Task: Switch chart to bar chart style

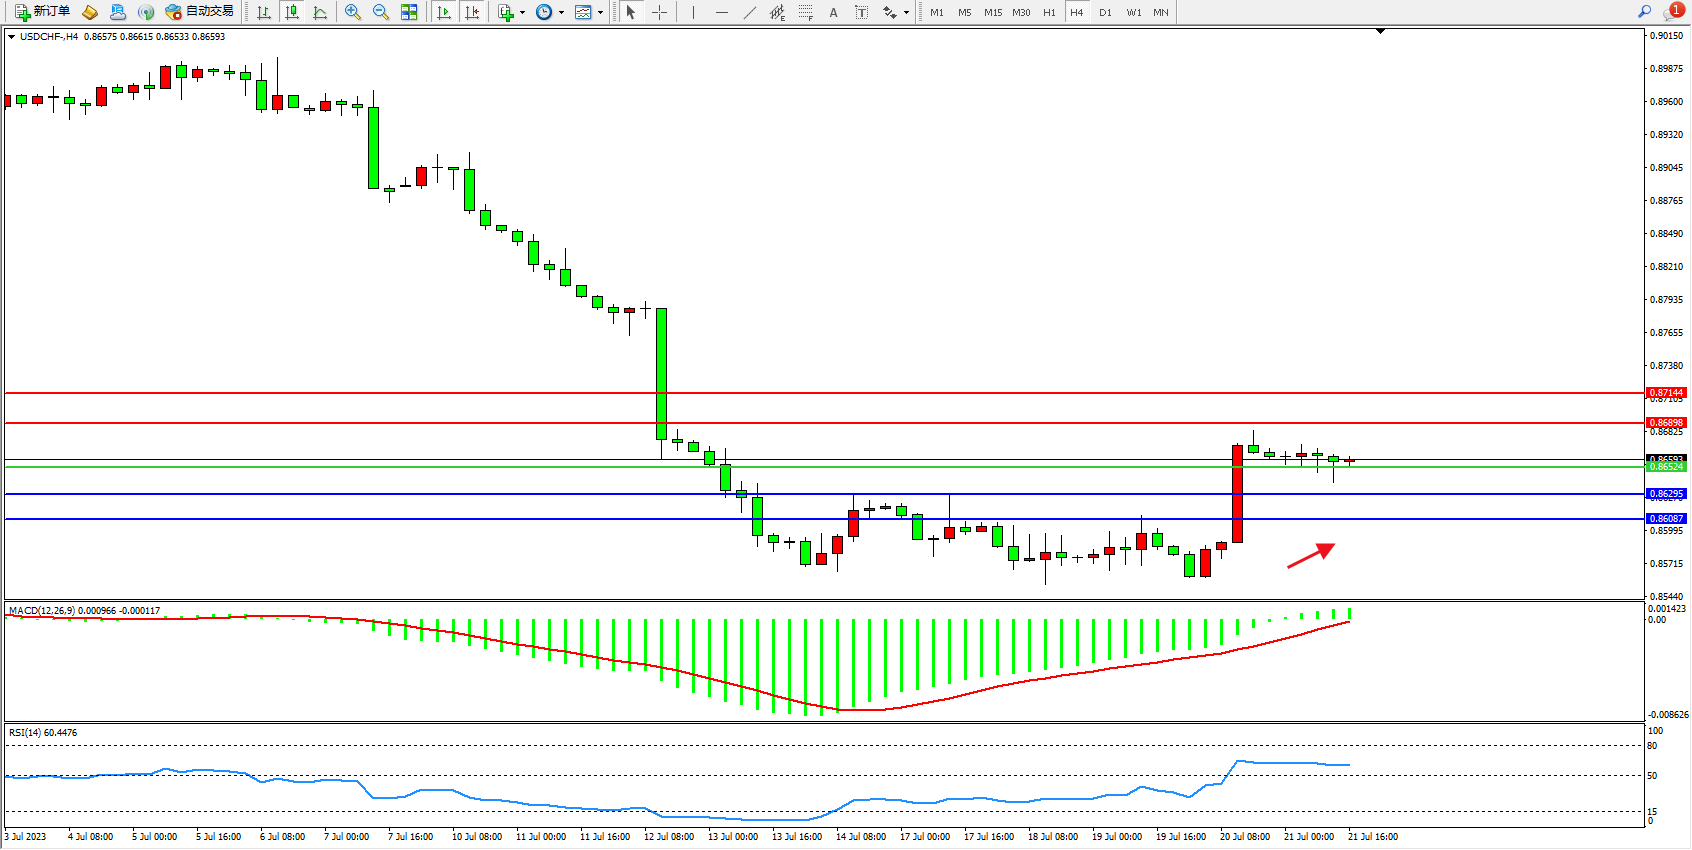Action: pos(264,12)
